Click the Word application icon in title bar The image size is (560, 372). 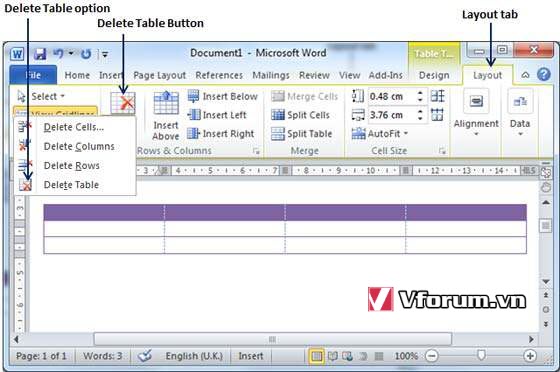pos(17,54)
